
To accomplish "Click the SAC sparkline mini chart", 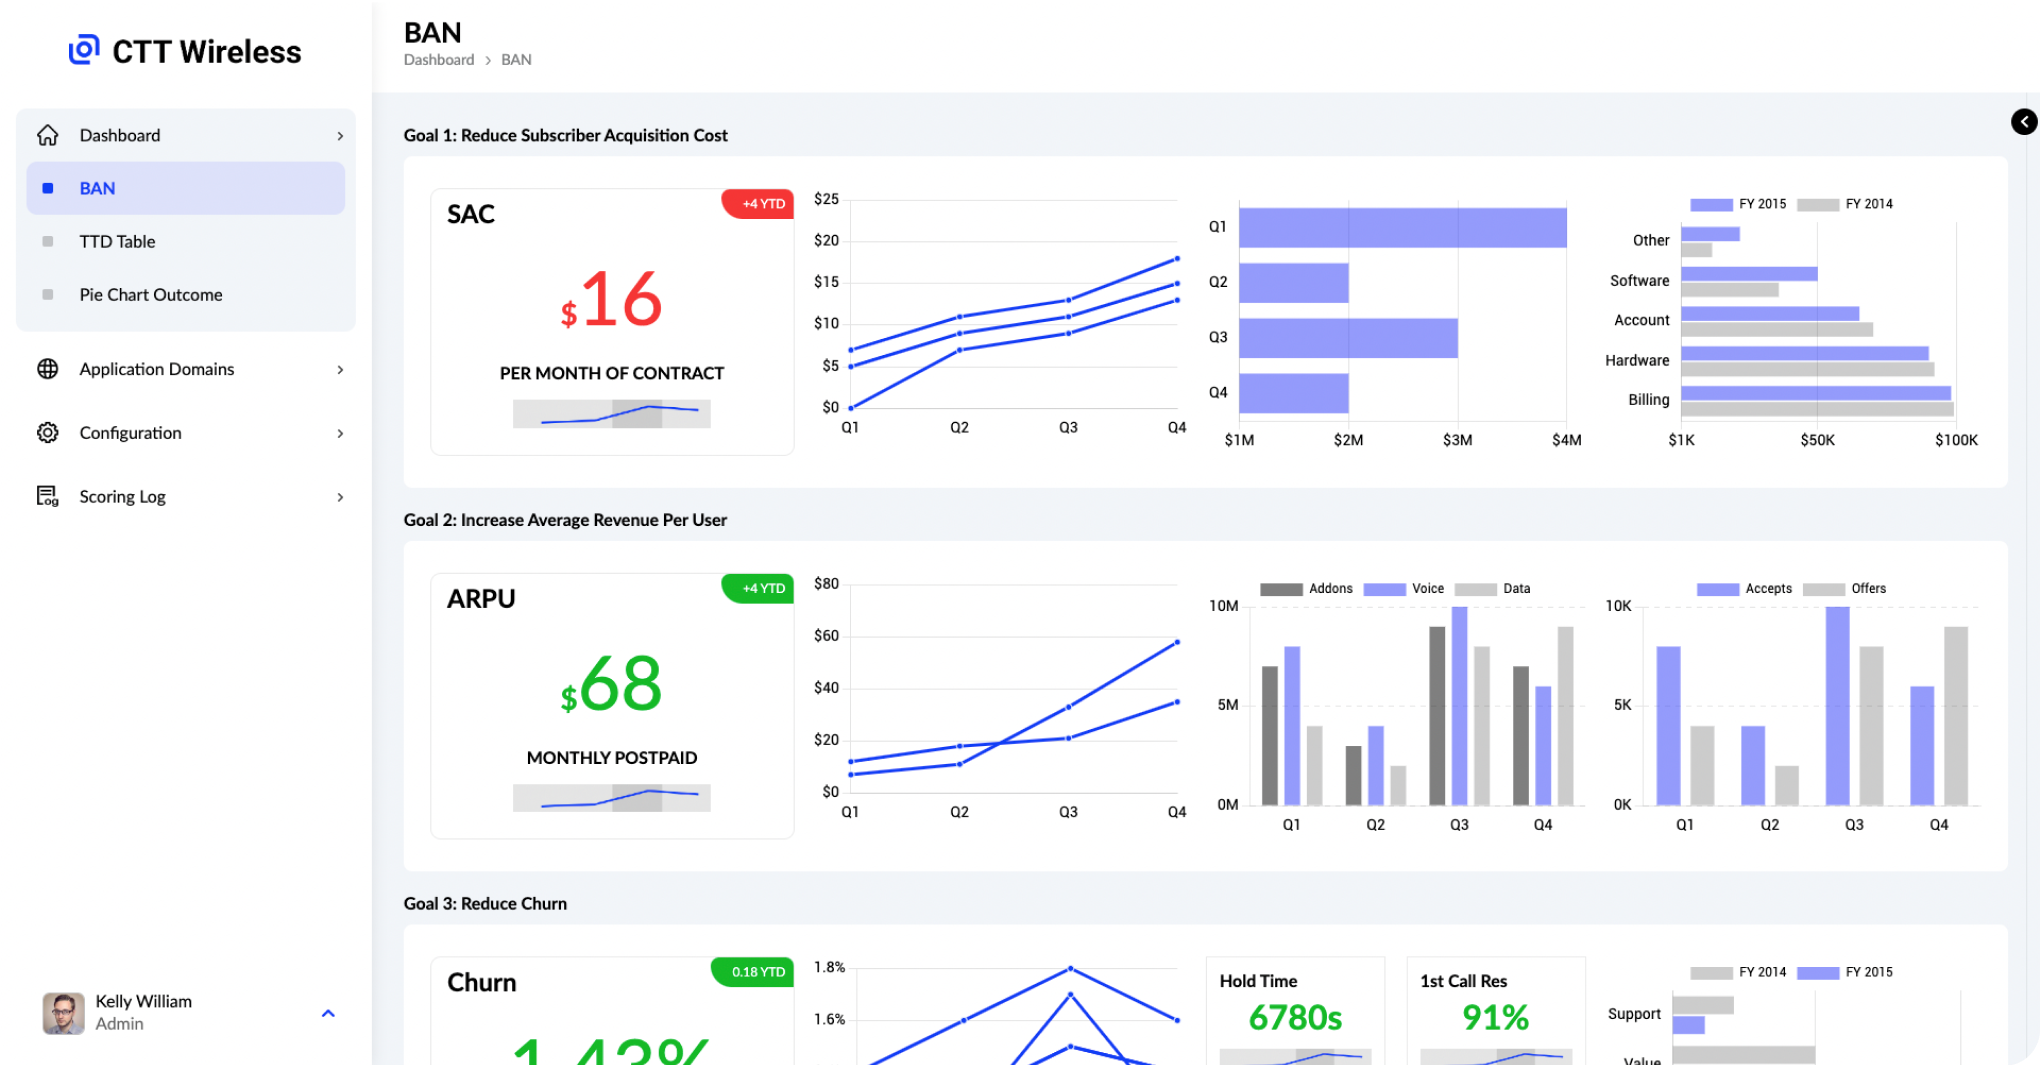I will click(611, 414).
